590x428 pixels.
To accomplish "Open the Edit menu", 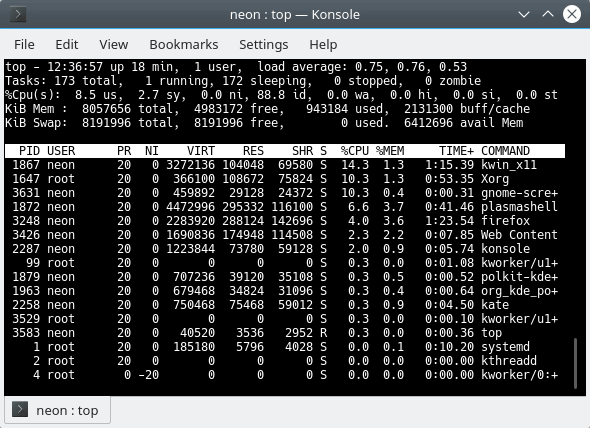I will [67, 44].
